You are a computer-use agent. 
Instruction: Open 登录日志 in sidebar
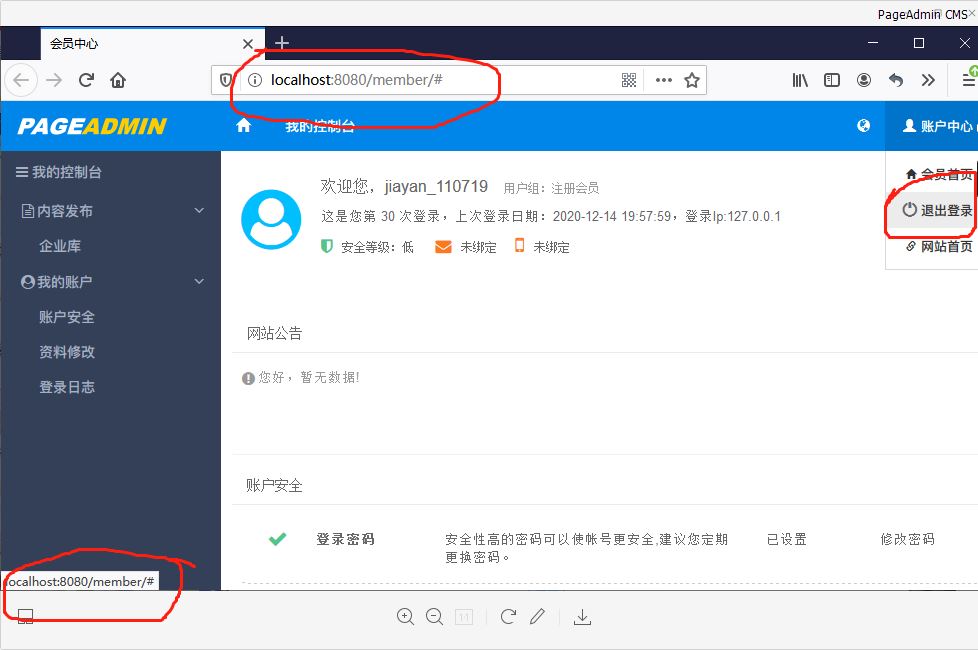[x=67, y=387]
